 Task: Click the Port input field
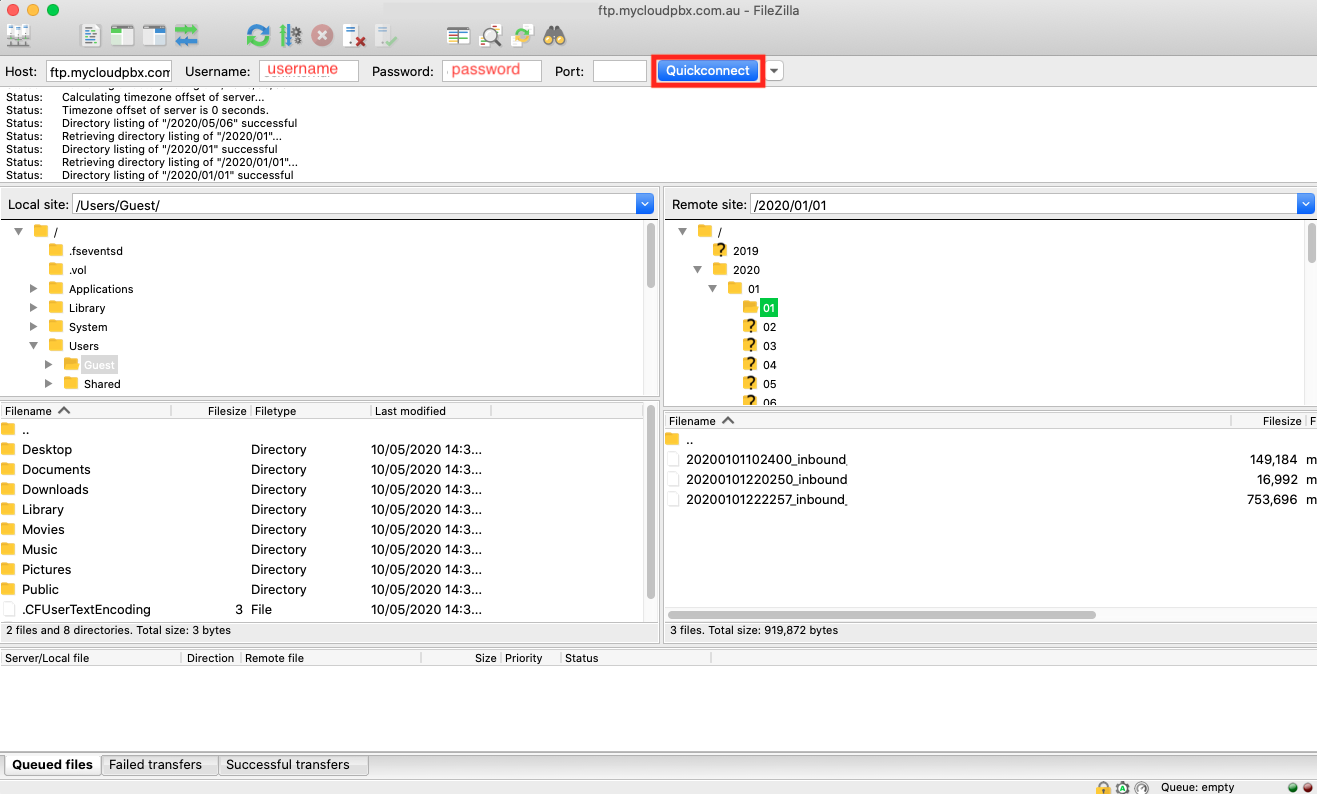620,71
